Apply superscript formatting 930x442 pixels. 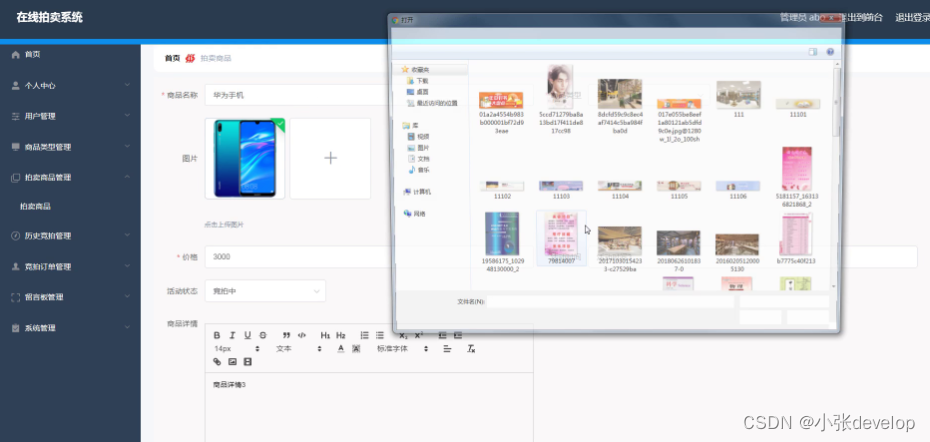(x=419, y=335)
